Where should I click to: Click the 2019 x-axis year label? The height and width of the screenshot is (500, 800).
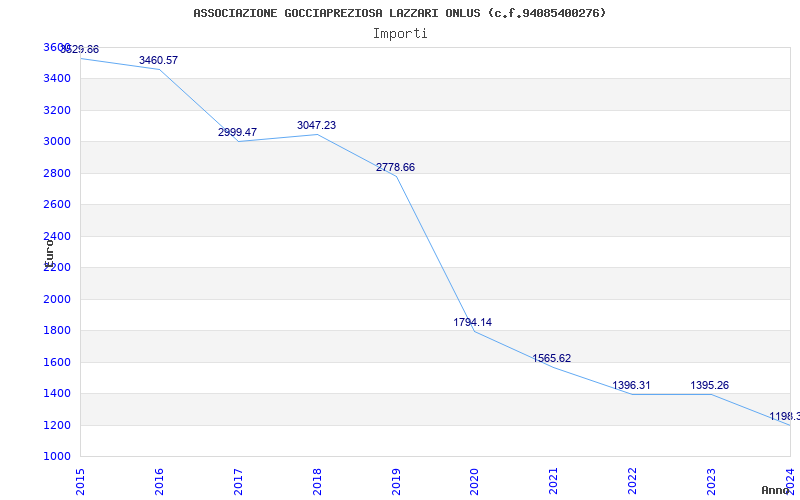pos(396,482)
